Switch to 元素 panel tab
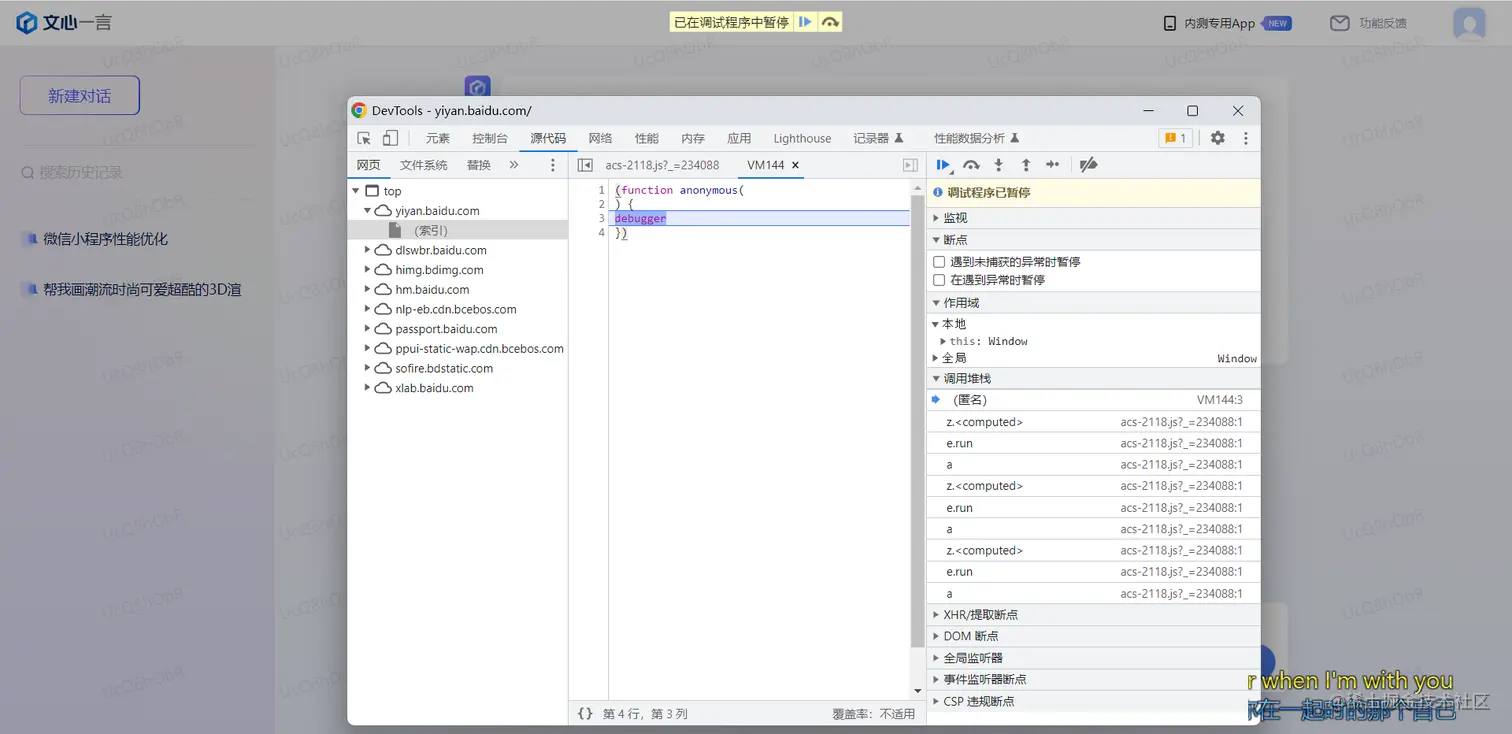The height and width of the screenshot is (734, 1512). [x=437, y=138]
